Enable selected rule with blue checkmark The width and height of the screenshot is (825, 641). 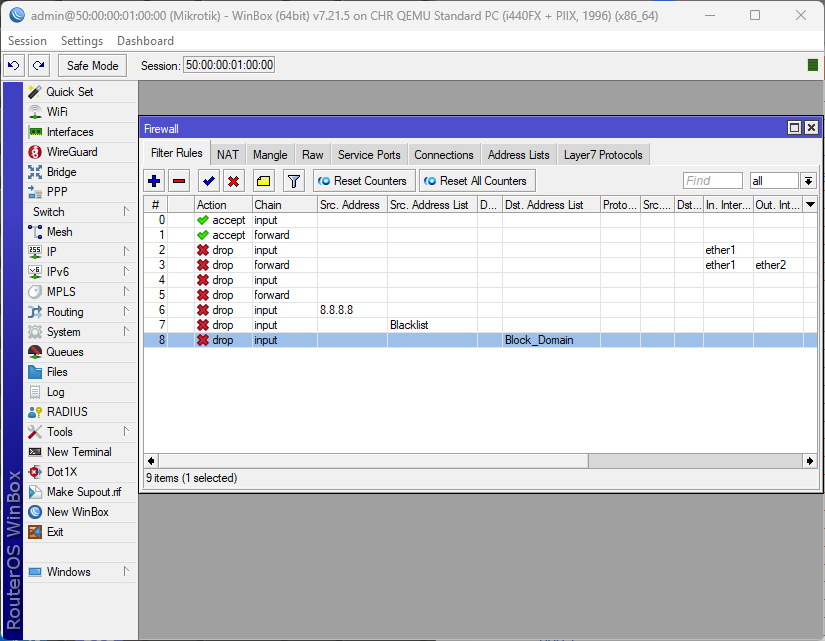click(x=209, y=181)
